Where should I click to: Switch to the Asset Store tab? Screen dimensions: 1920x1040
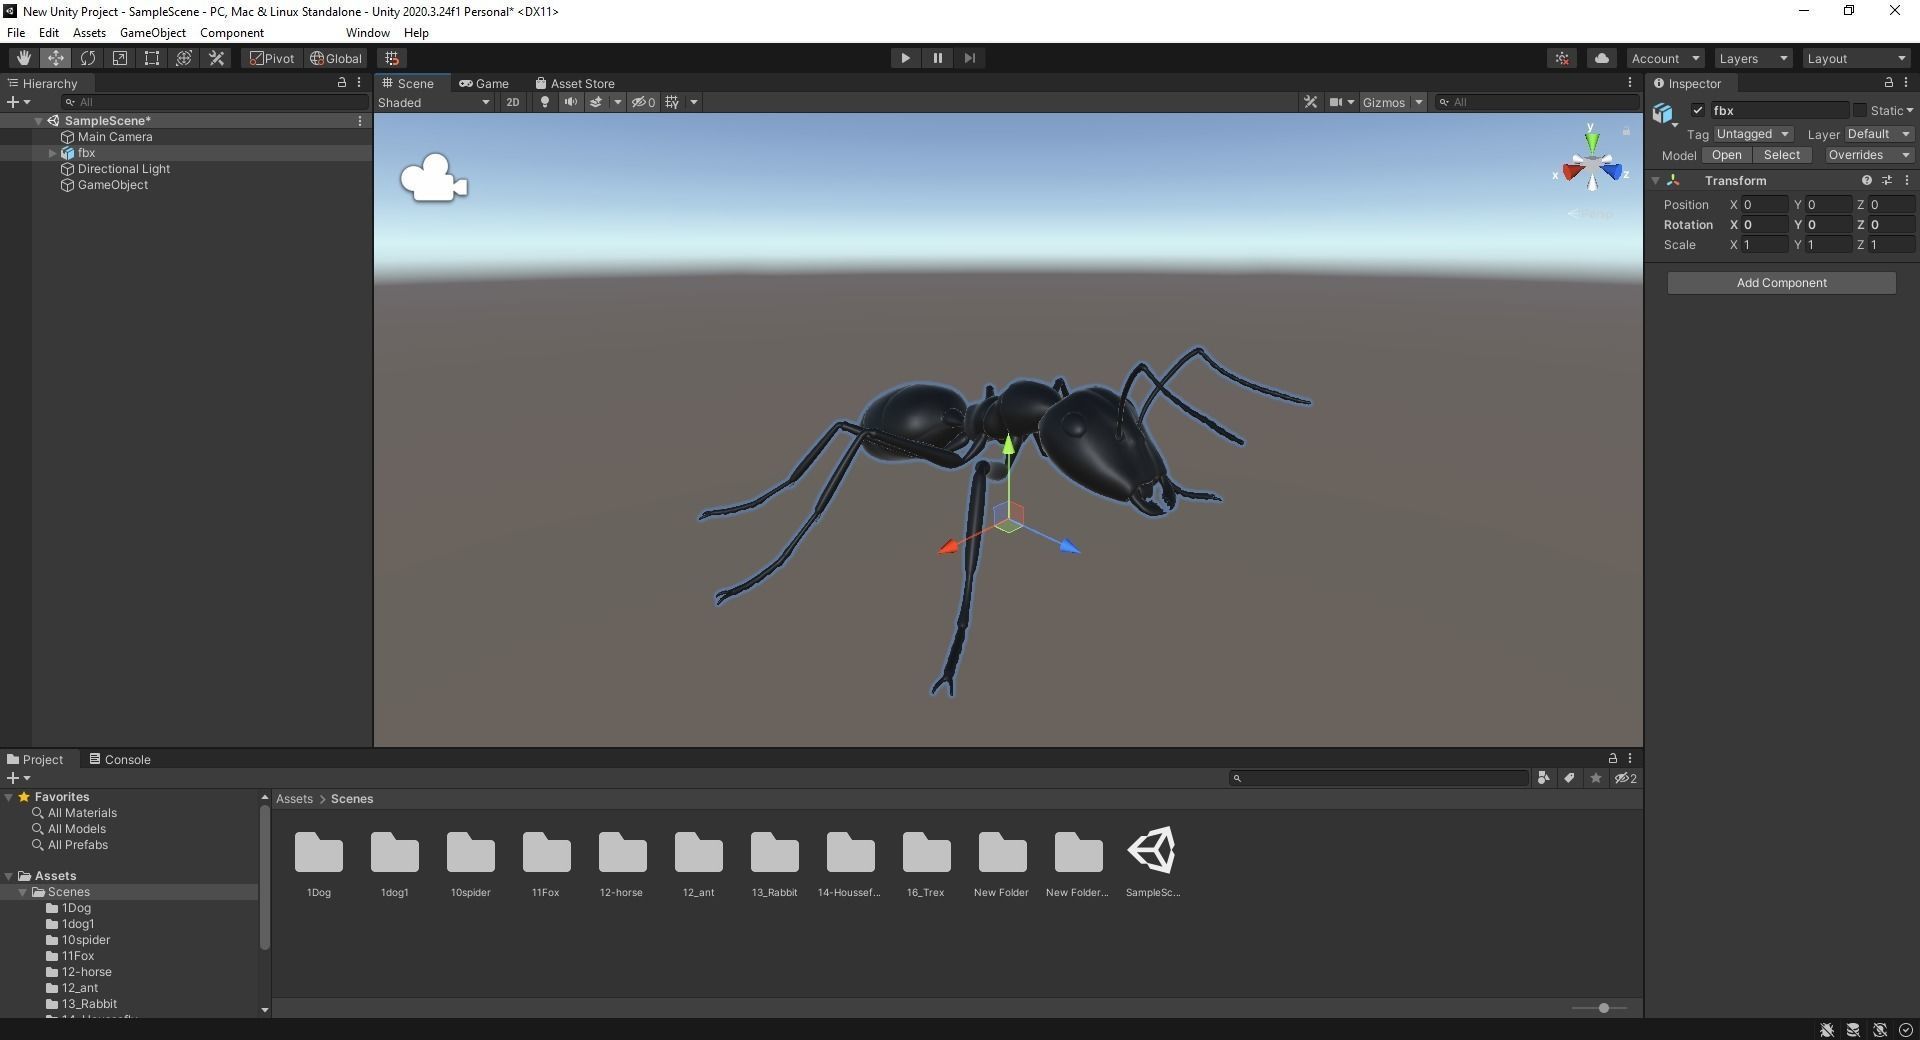(575, 84)
